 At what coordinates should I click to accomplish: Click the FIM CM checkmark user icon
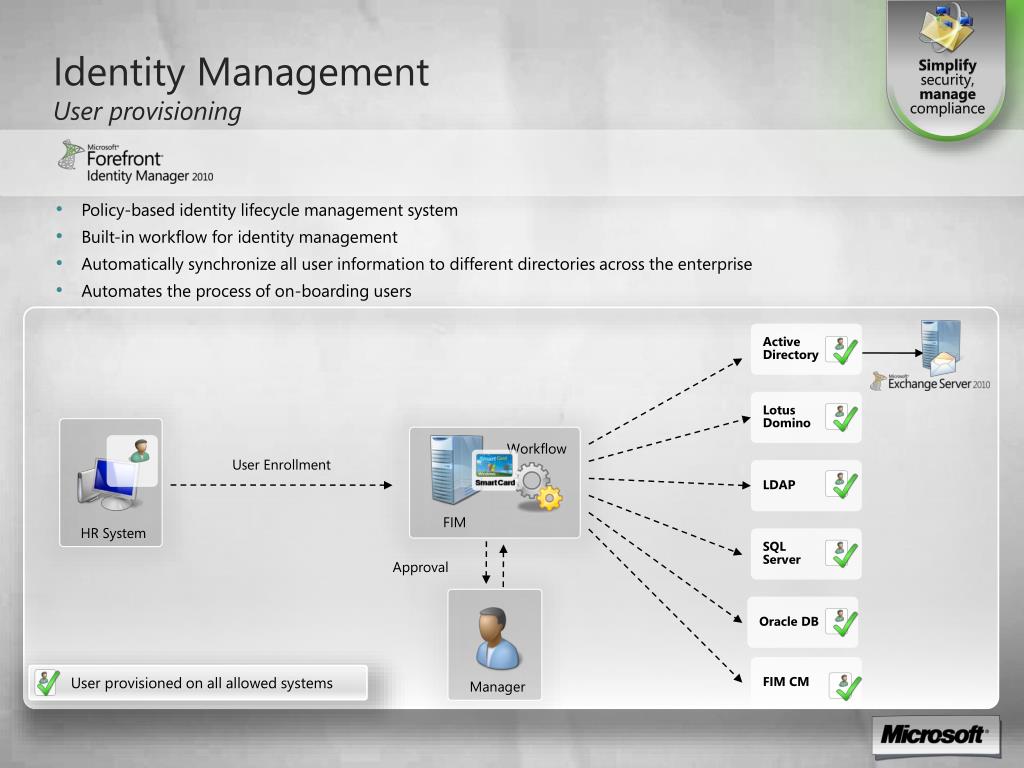tap(846, 686)
